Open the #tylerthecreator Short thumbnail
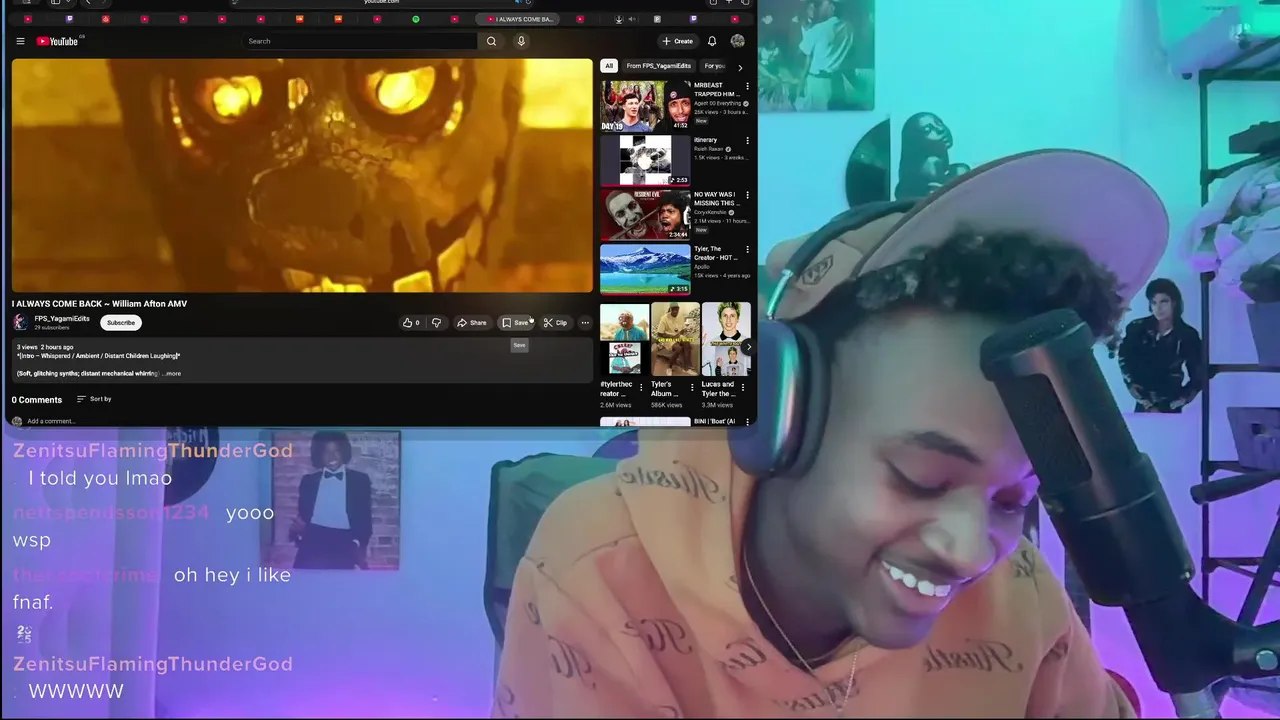 (624, 339)
